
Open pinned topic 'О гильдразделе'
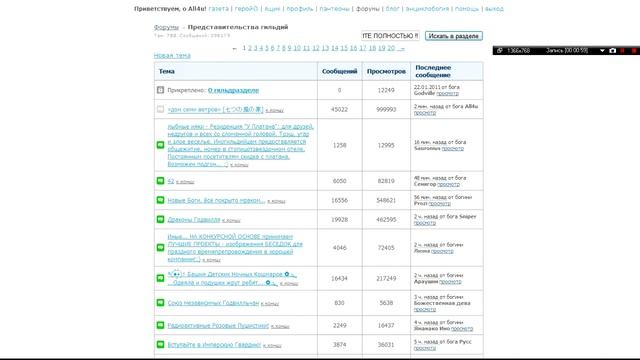click(x=233, y=90)
